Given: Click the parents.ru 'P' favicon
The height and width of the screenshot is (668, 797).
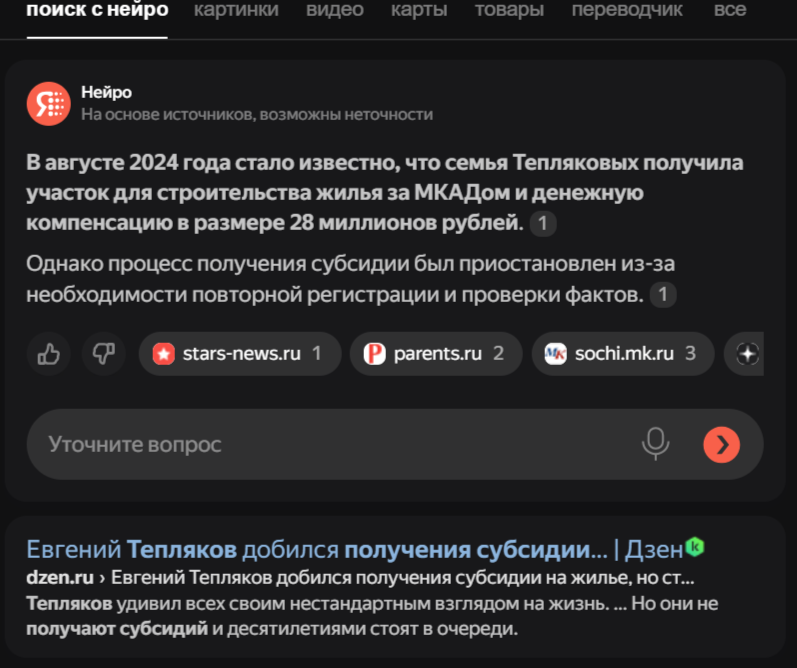Looking at the screenshot, I should pos(375,354).
